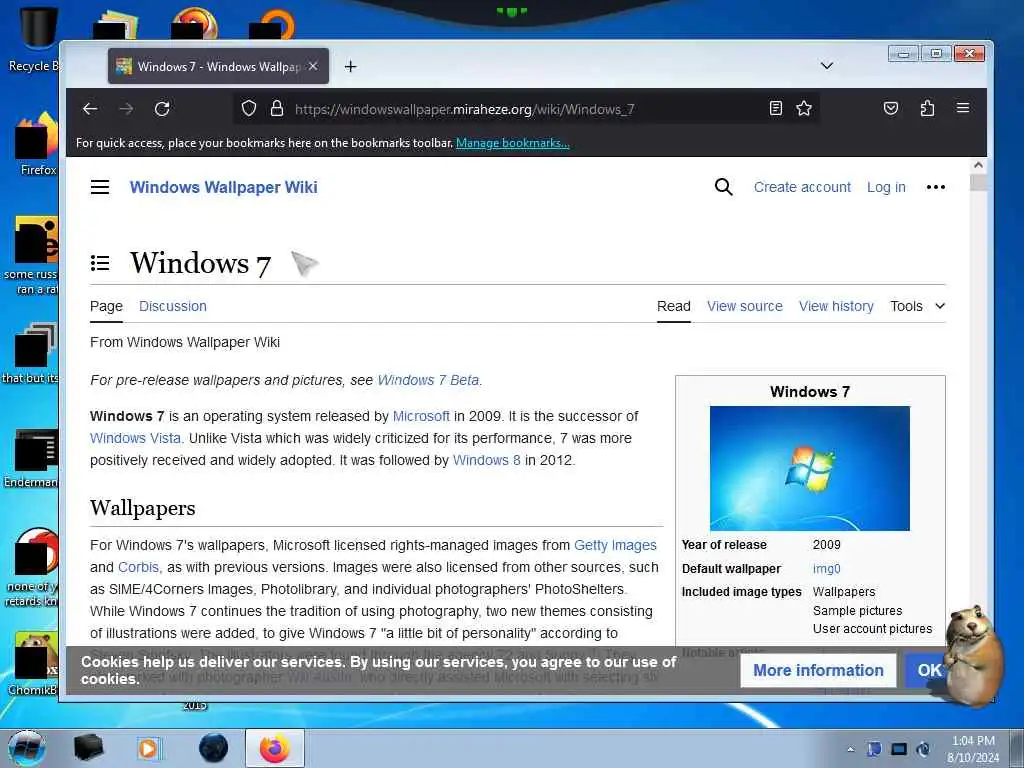Screen dimensions: 1024x768
Task: Click the hamster desktop mascot character
Action: point(973,656)
